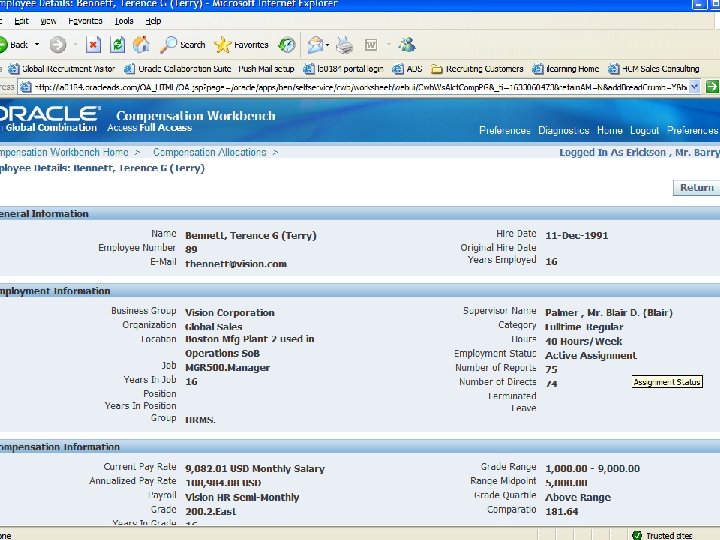The width and height of the screenshot is (720, 540).
Task: Select the Above Range grade quartile value
Action: 578,497
